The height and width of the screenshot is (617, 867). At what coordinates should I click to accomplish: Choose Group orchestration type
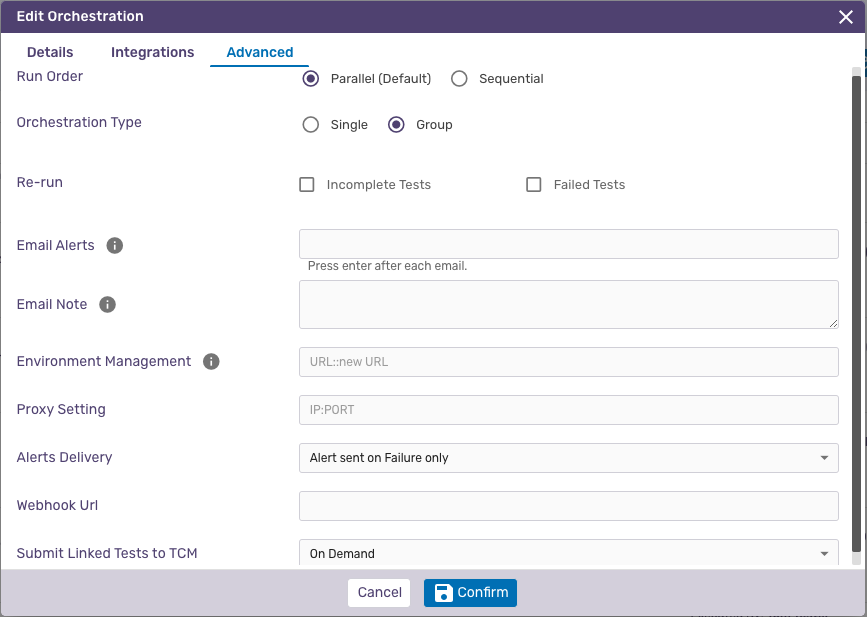[396, 124]
